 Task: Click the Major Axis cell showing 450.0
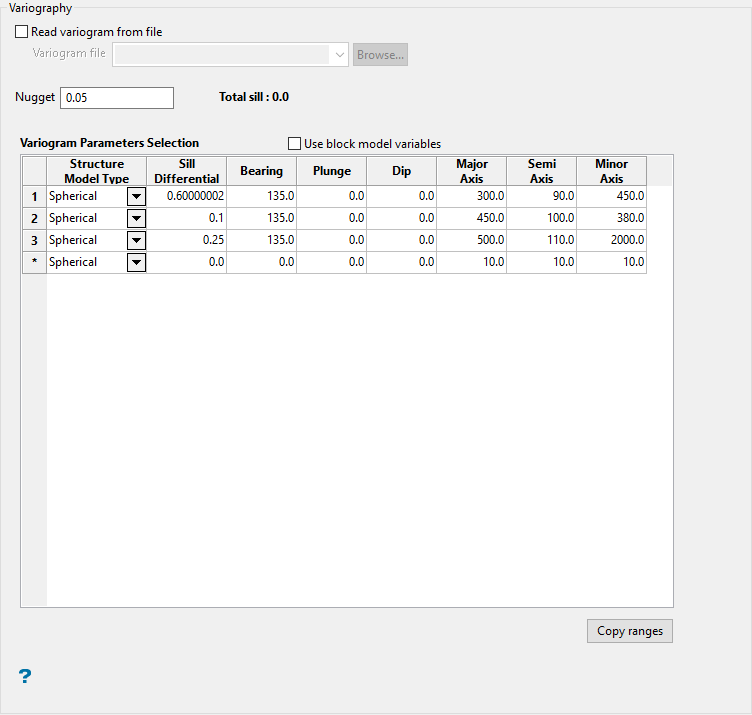pos(471,219)
